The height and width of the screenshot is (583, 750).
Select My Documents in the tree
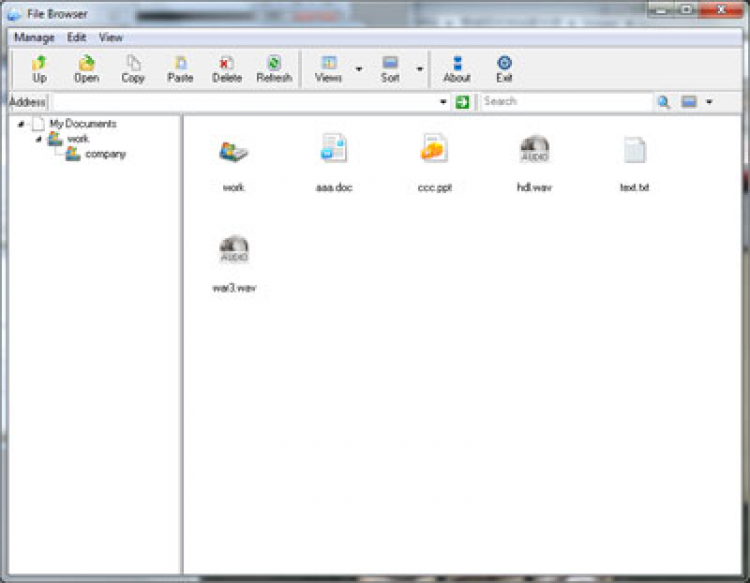point(83,124)
